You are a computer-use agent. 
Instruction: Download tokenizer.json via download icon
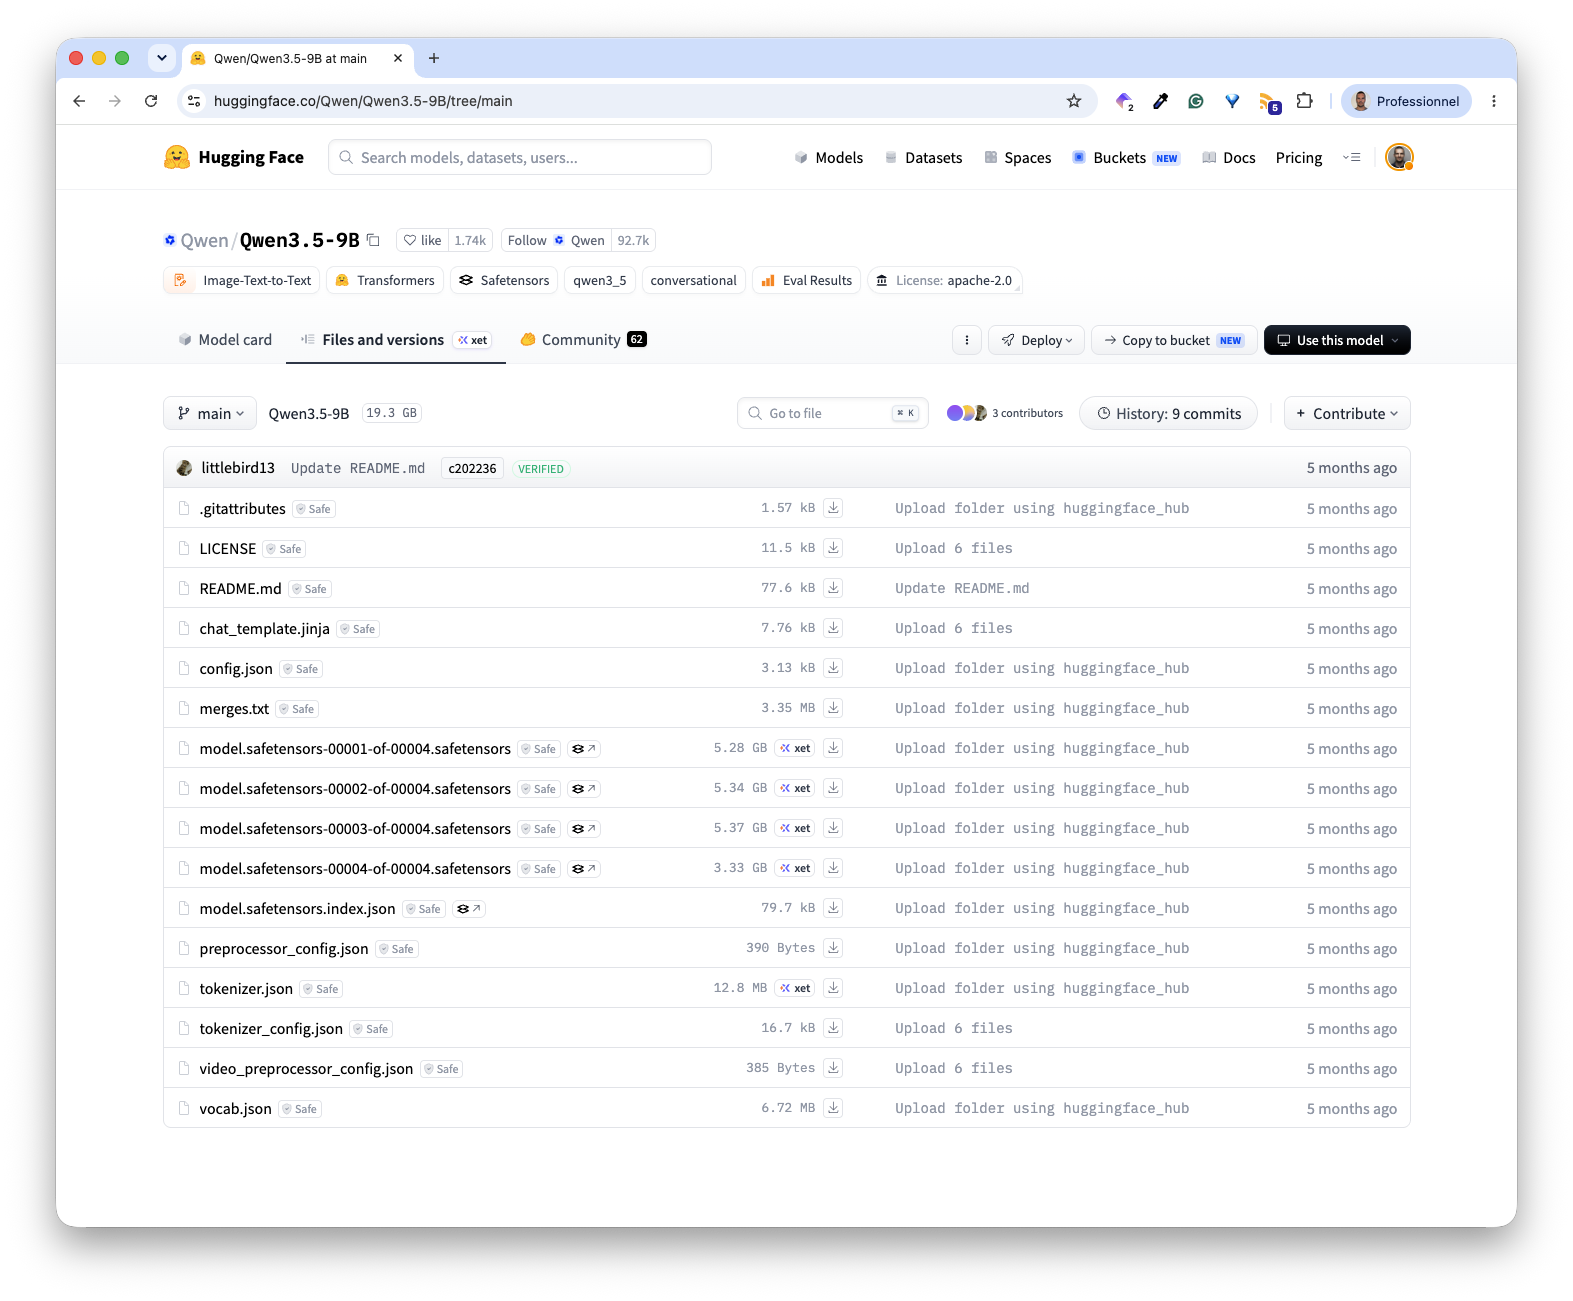[833, 988]
